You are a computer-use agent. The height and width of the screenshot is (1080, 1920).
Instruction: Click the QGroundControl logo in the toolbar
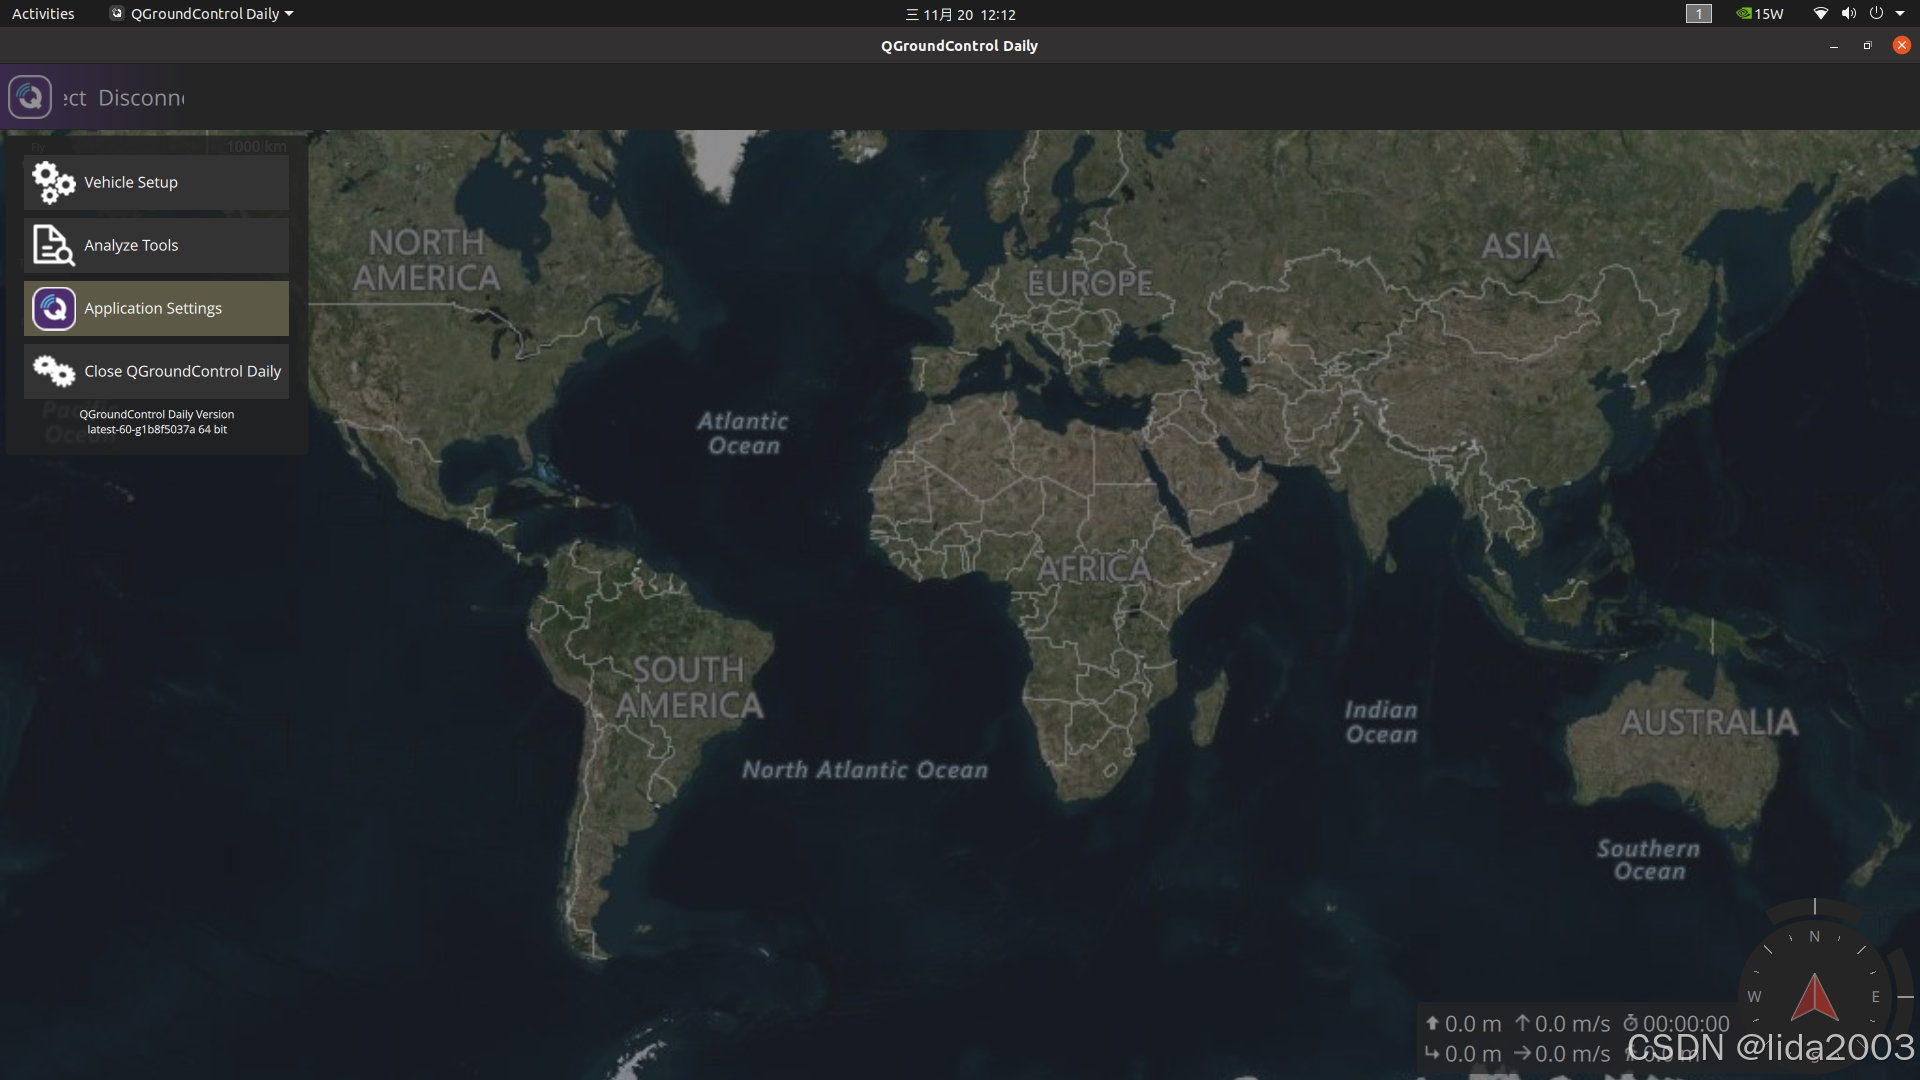pyautogui.click(x=30, y=98)
